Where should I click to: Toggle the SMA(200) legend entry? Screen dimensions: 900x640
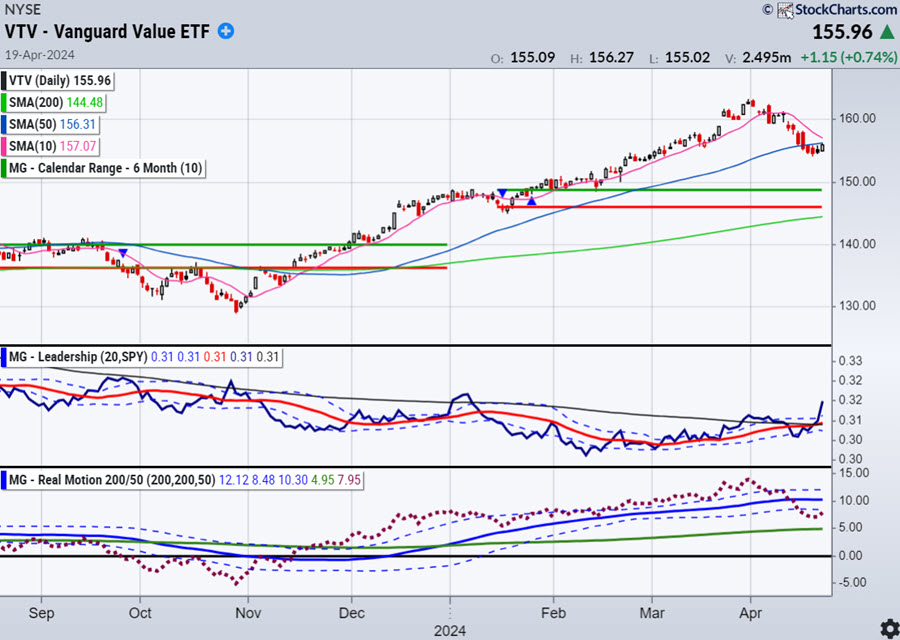click(x=57, y=102)
